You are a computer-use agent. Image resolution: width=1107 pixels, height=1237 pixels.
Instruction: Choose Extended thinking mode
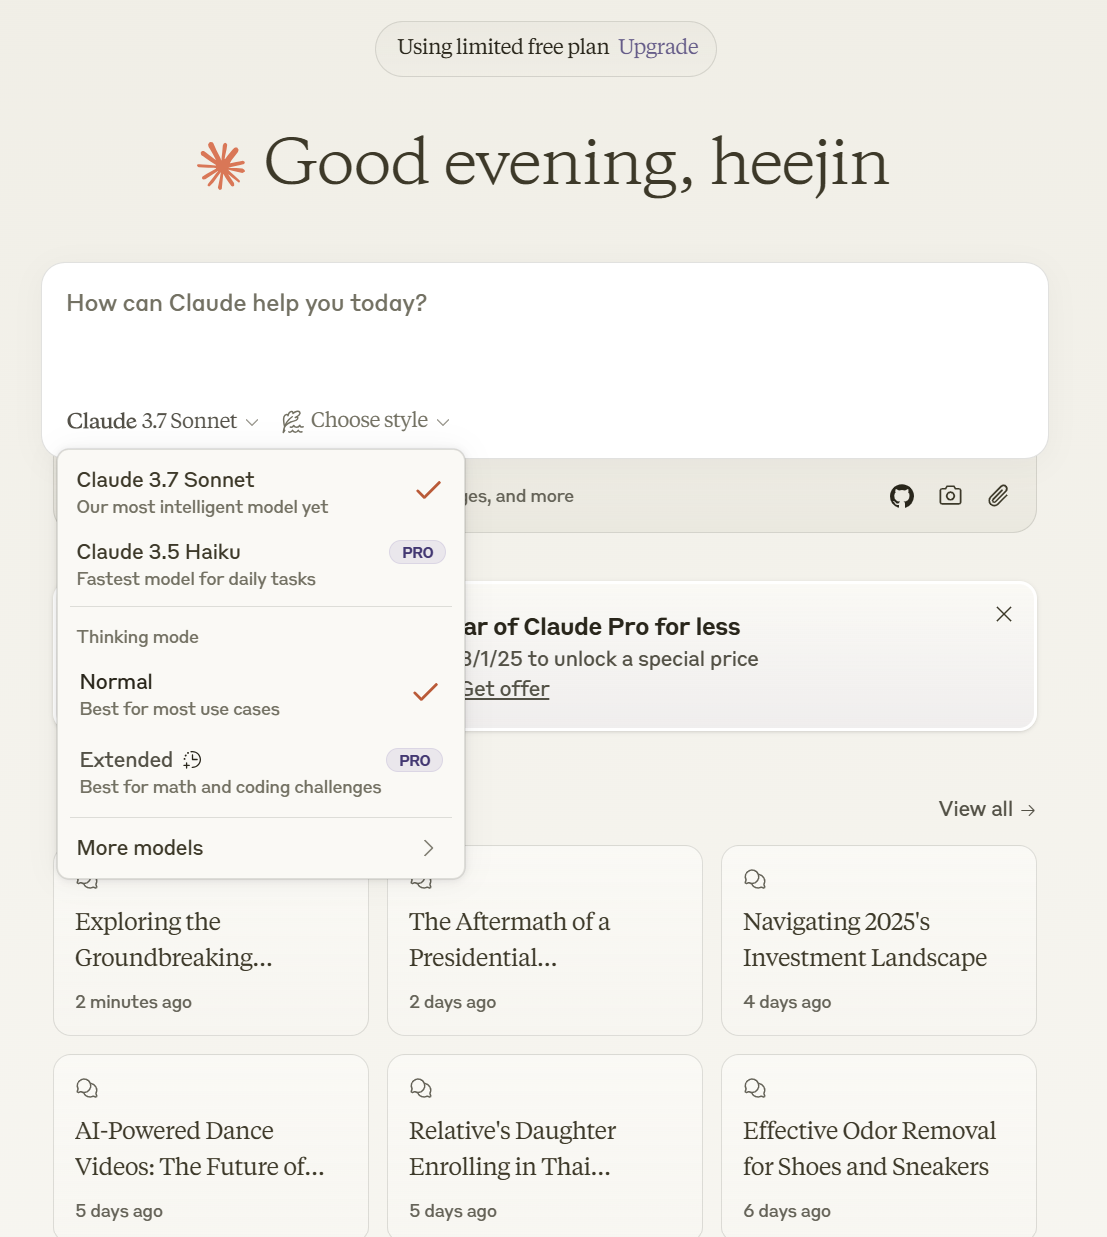click(261, 772)
